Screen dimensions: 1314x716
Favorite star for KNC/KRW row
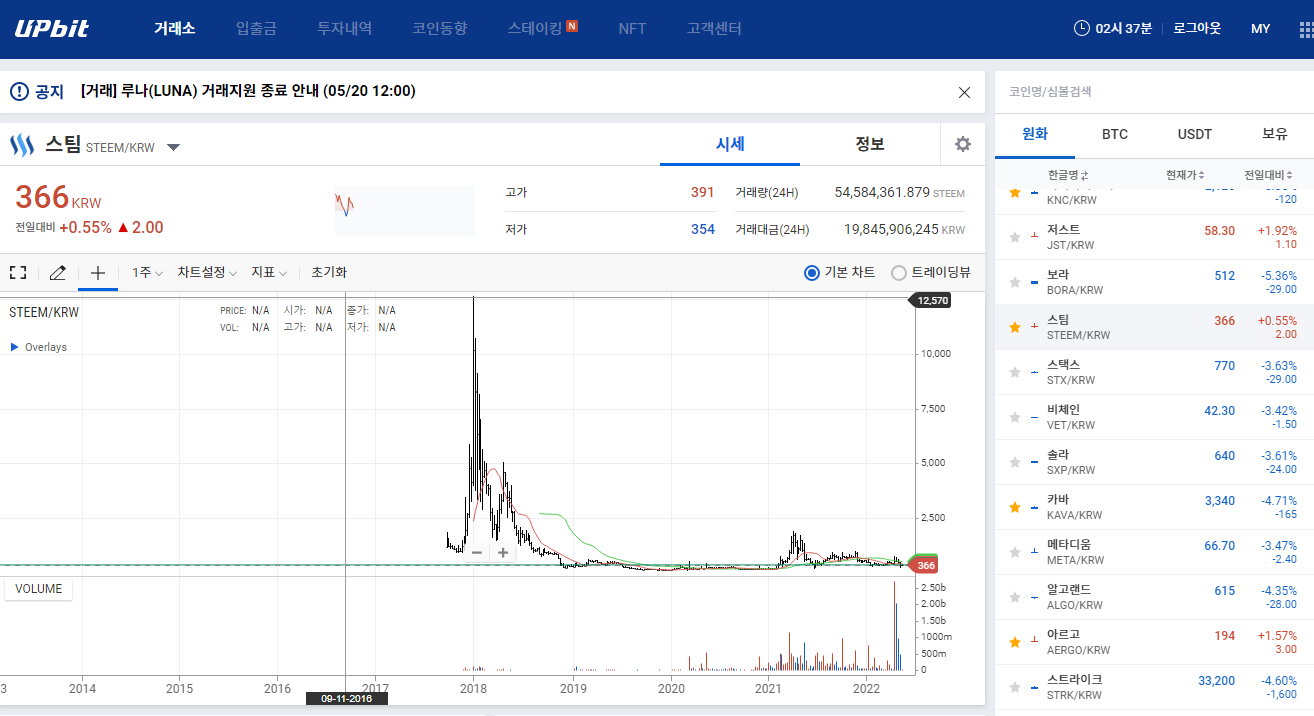tap(1015, 192)
